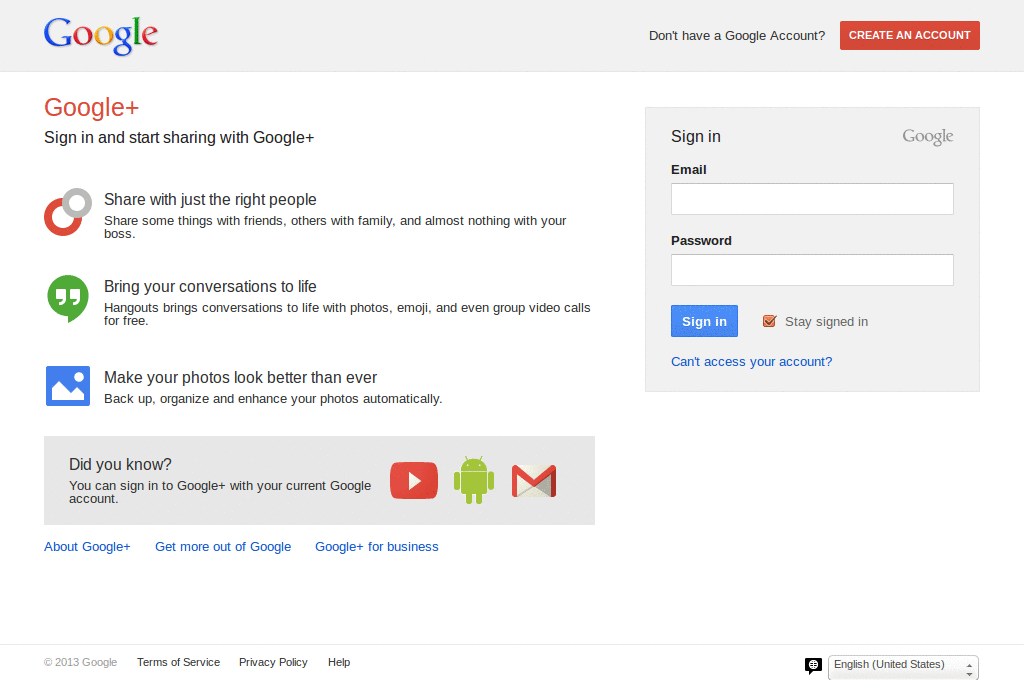Click the blue Photos mountain icon
Image resolution: width=1024 pixels, height=680 pixels.
[x=68, y=385]
